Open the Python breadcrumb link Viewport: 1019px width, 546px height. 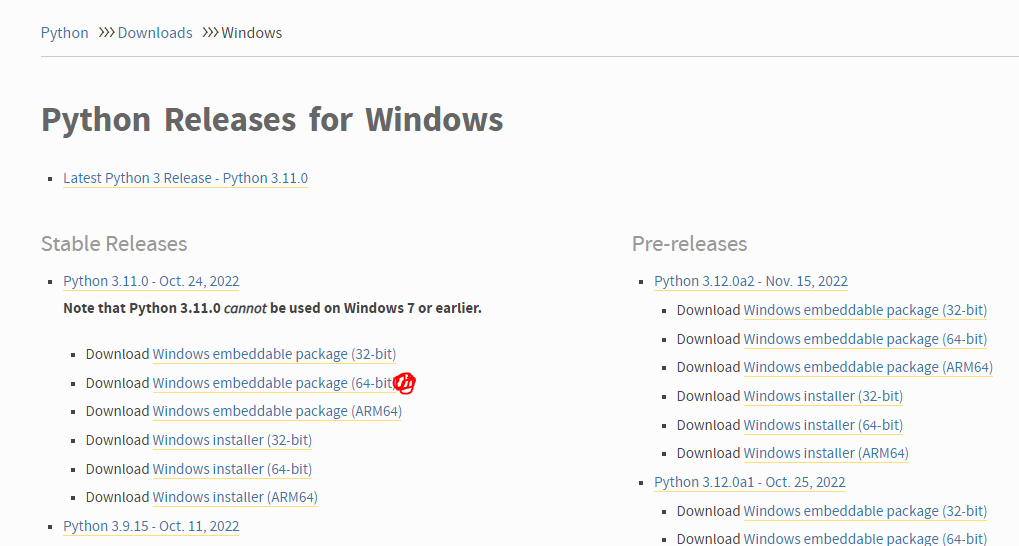(64, 32)
